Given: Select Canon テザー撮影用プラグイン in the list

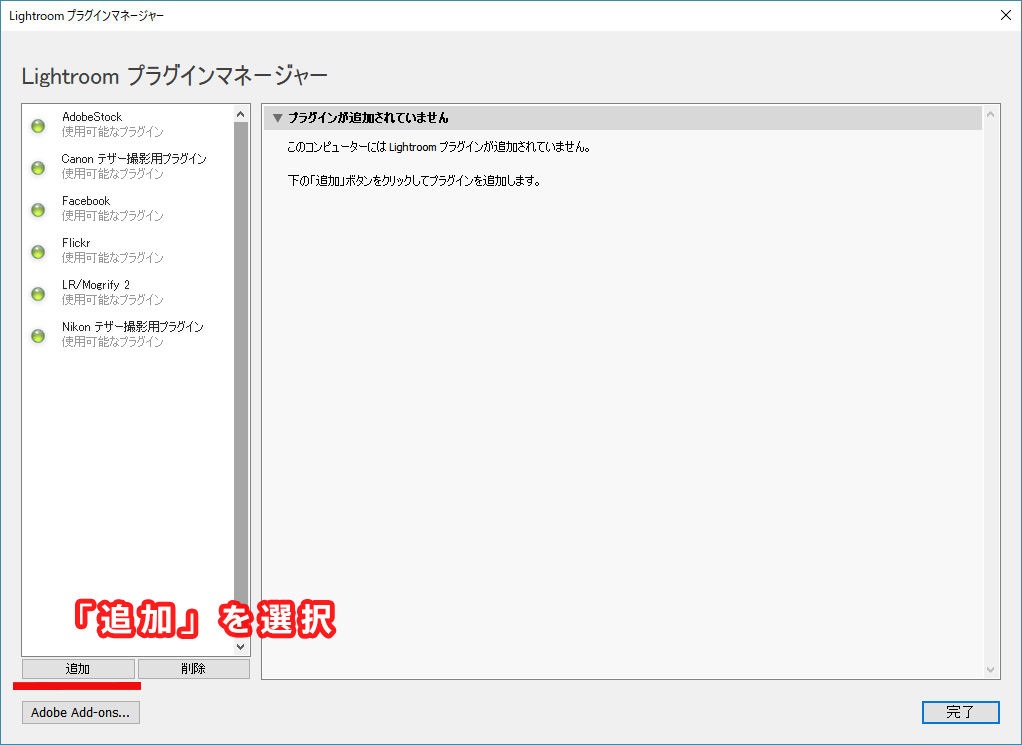Looking at the screenshot, I should click(x=133, y=166).
